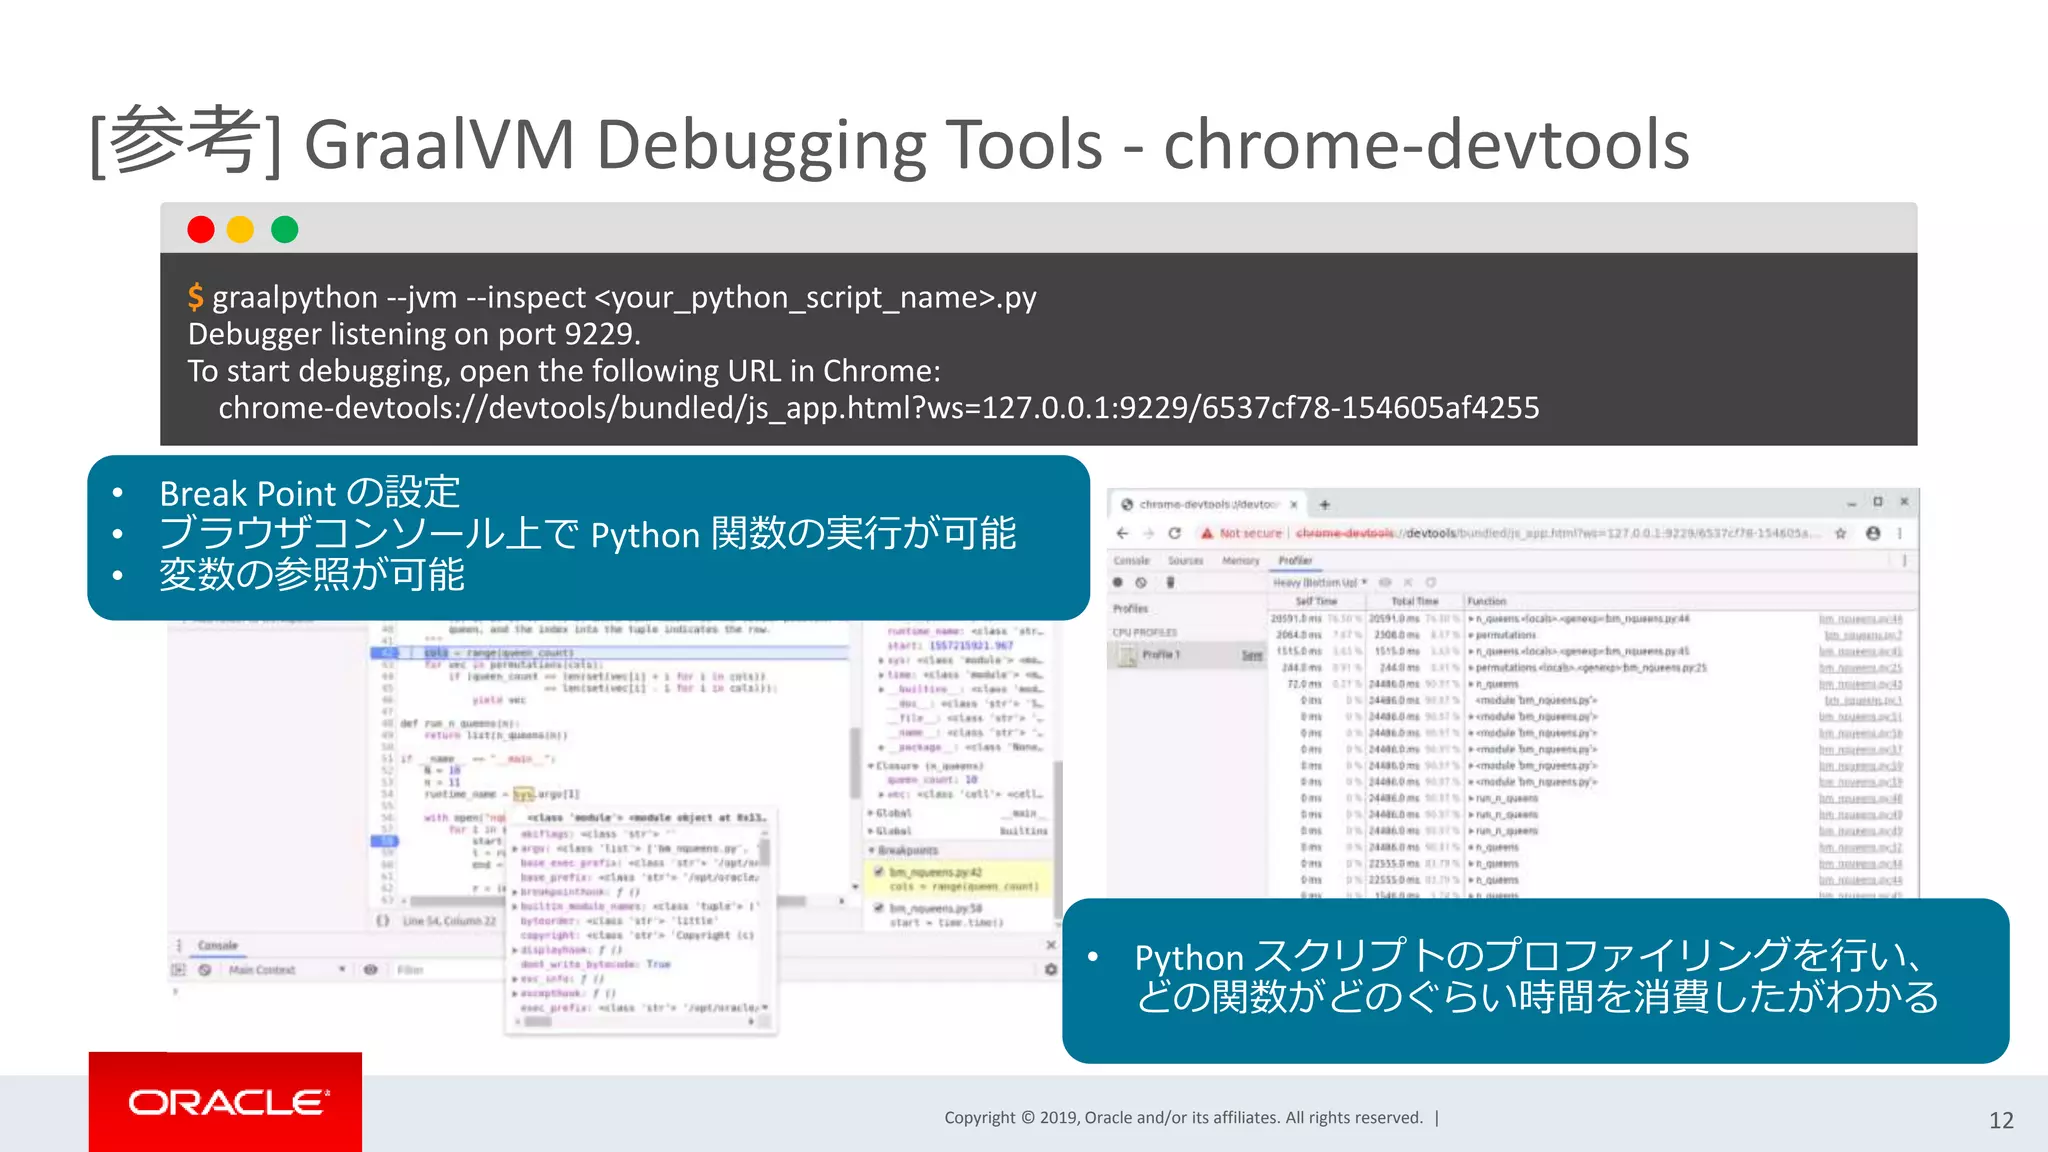Sort by the Self Time column header
2048x1152 pixels.
click(1316, 601)
